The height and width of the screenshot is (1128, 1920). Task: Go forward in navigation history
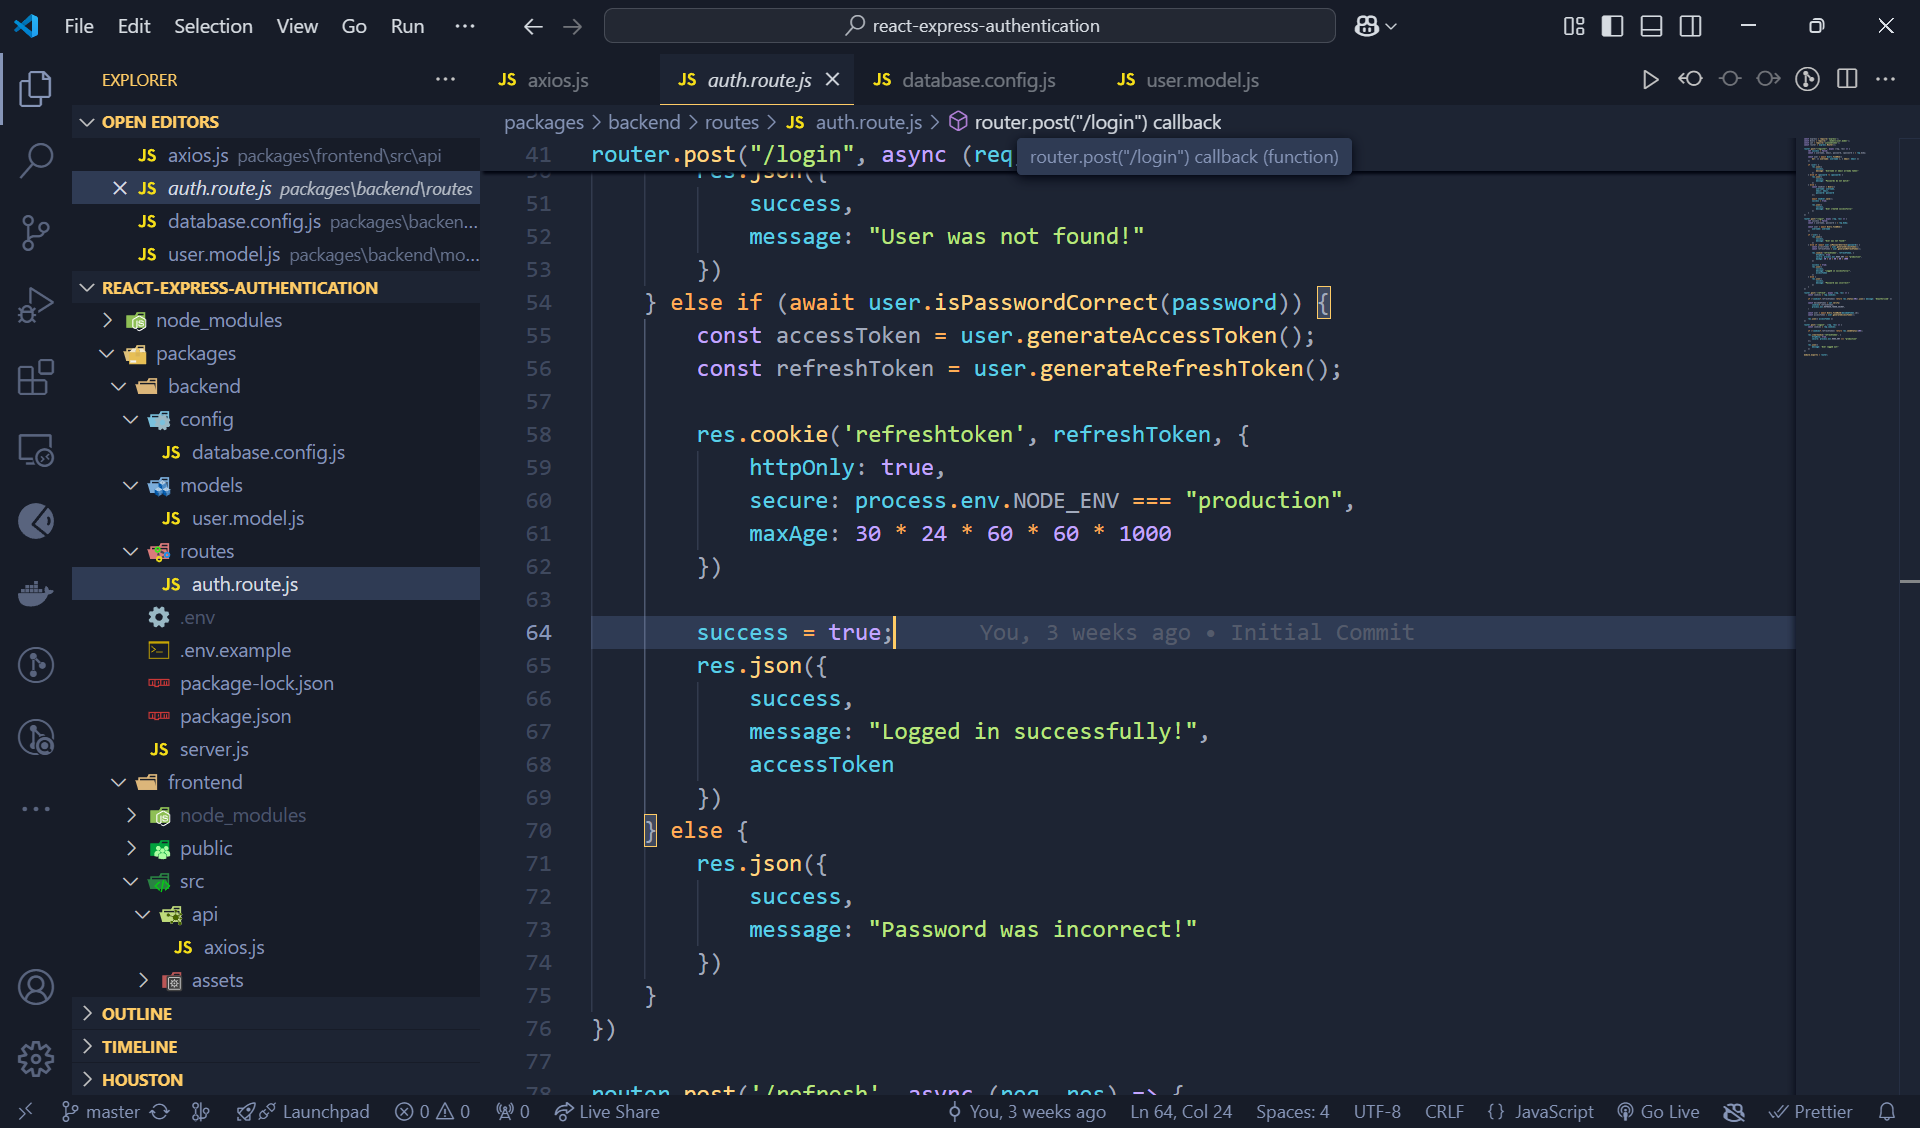coord(572,26)
